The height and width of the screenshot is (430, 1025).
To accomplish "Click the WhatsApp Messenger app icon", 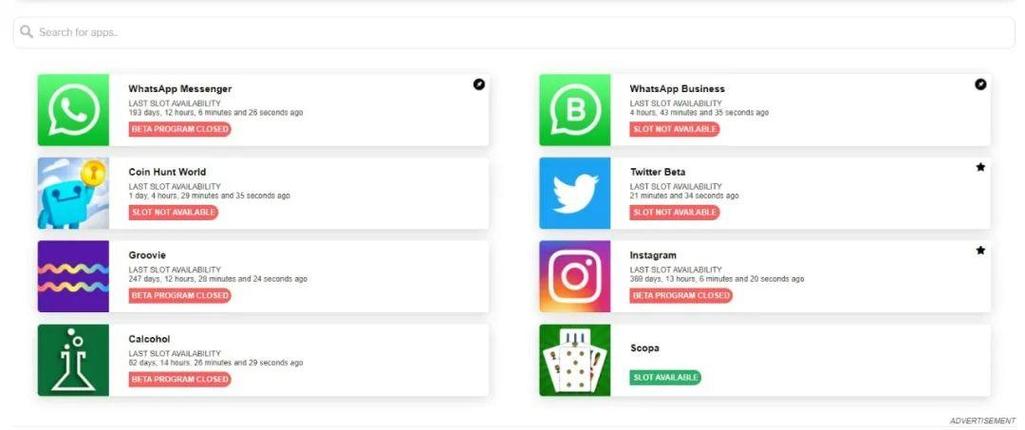I will tap(73, 110).
